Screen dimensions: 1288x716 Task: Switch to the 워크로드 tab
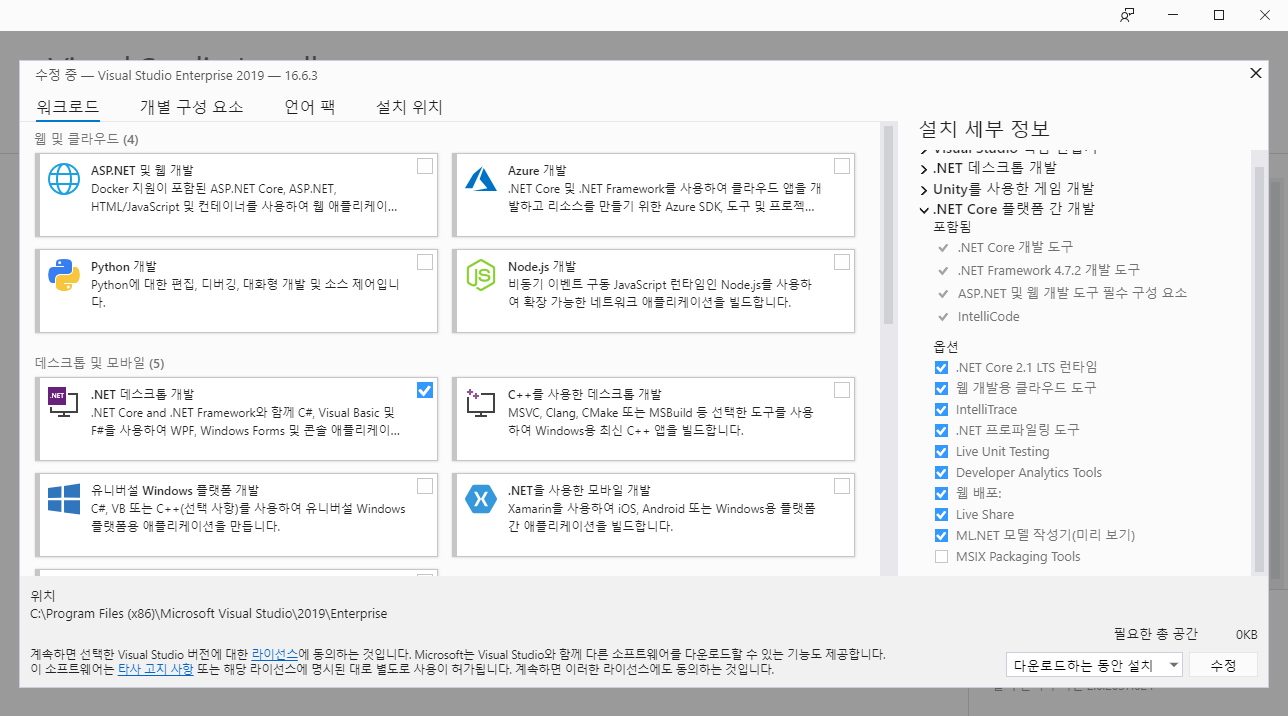pos(68,107)
